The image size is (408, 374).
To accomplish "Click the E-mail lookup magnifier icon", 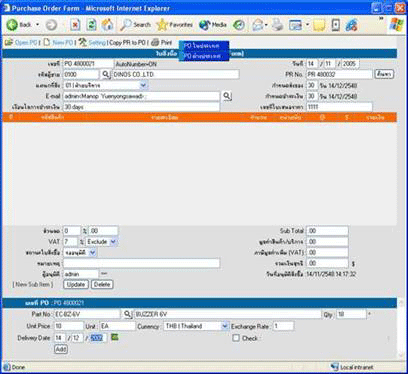I will [x=227, y=96].
